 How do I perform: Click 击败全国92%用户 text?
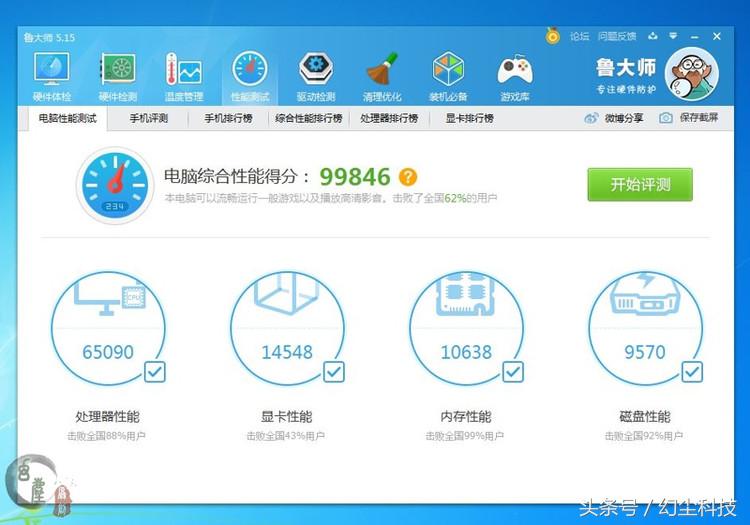pos(644,436)
